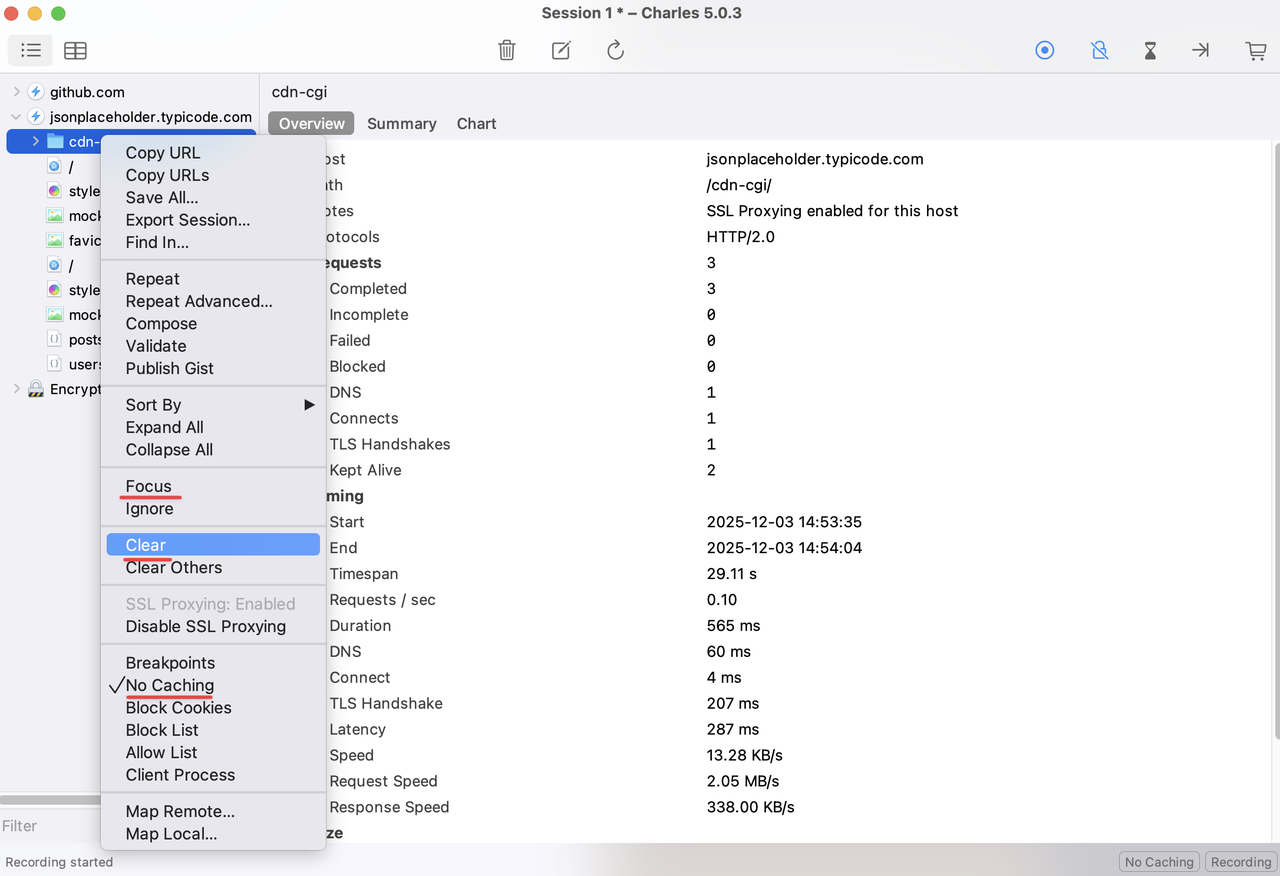Collapse jsonplaceholder.typicode.com in the sidebar

15,115
